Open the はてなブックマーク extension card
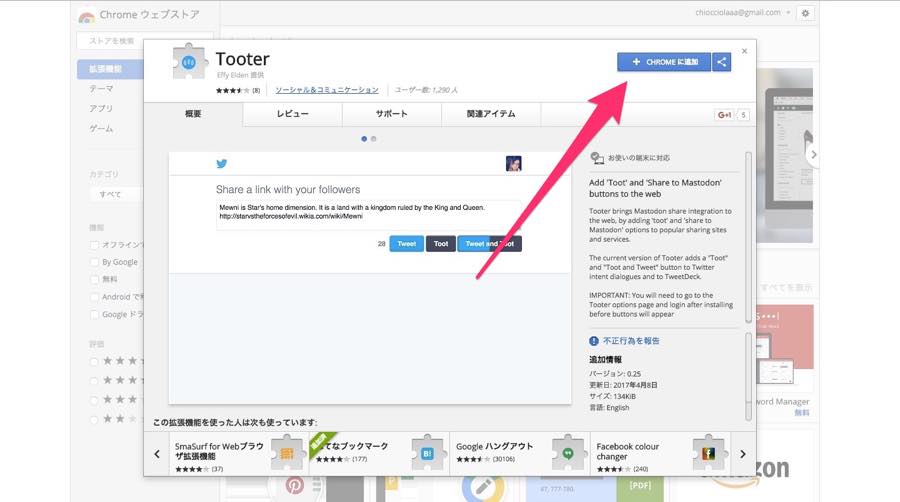The image size is (900, 502). tap(379, 454)
